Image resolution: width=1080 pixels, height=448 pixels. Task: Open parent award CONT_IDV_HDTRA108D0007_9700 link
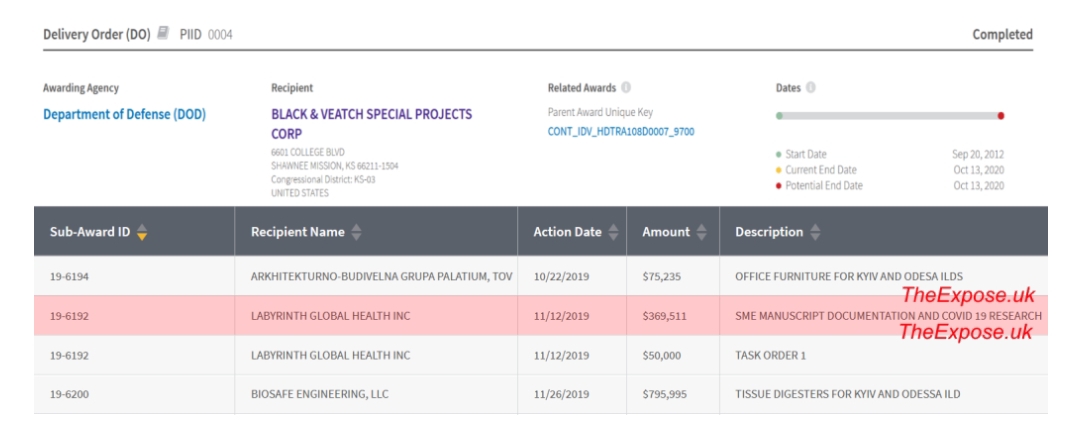coord(621,132)
